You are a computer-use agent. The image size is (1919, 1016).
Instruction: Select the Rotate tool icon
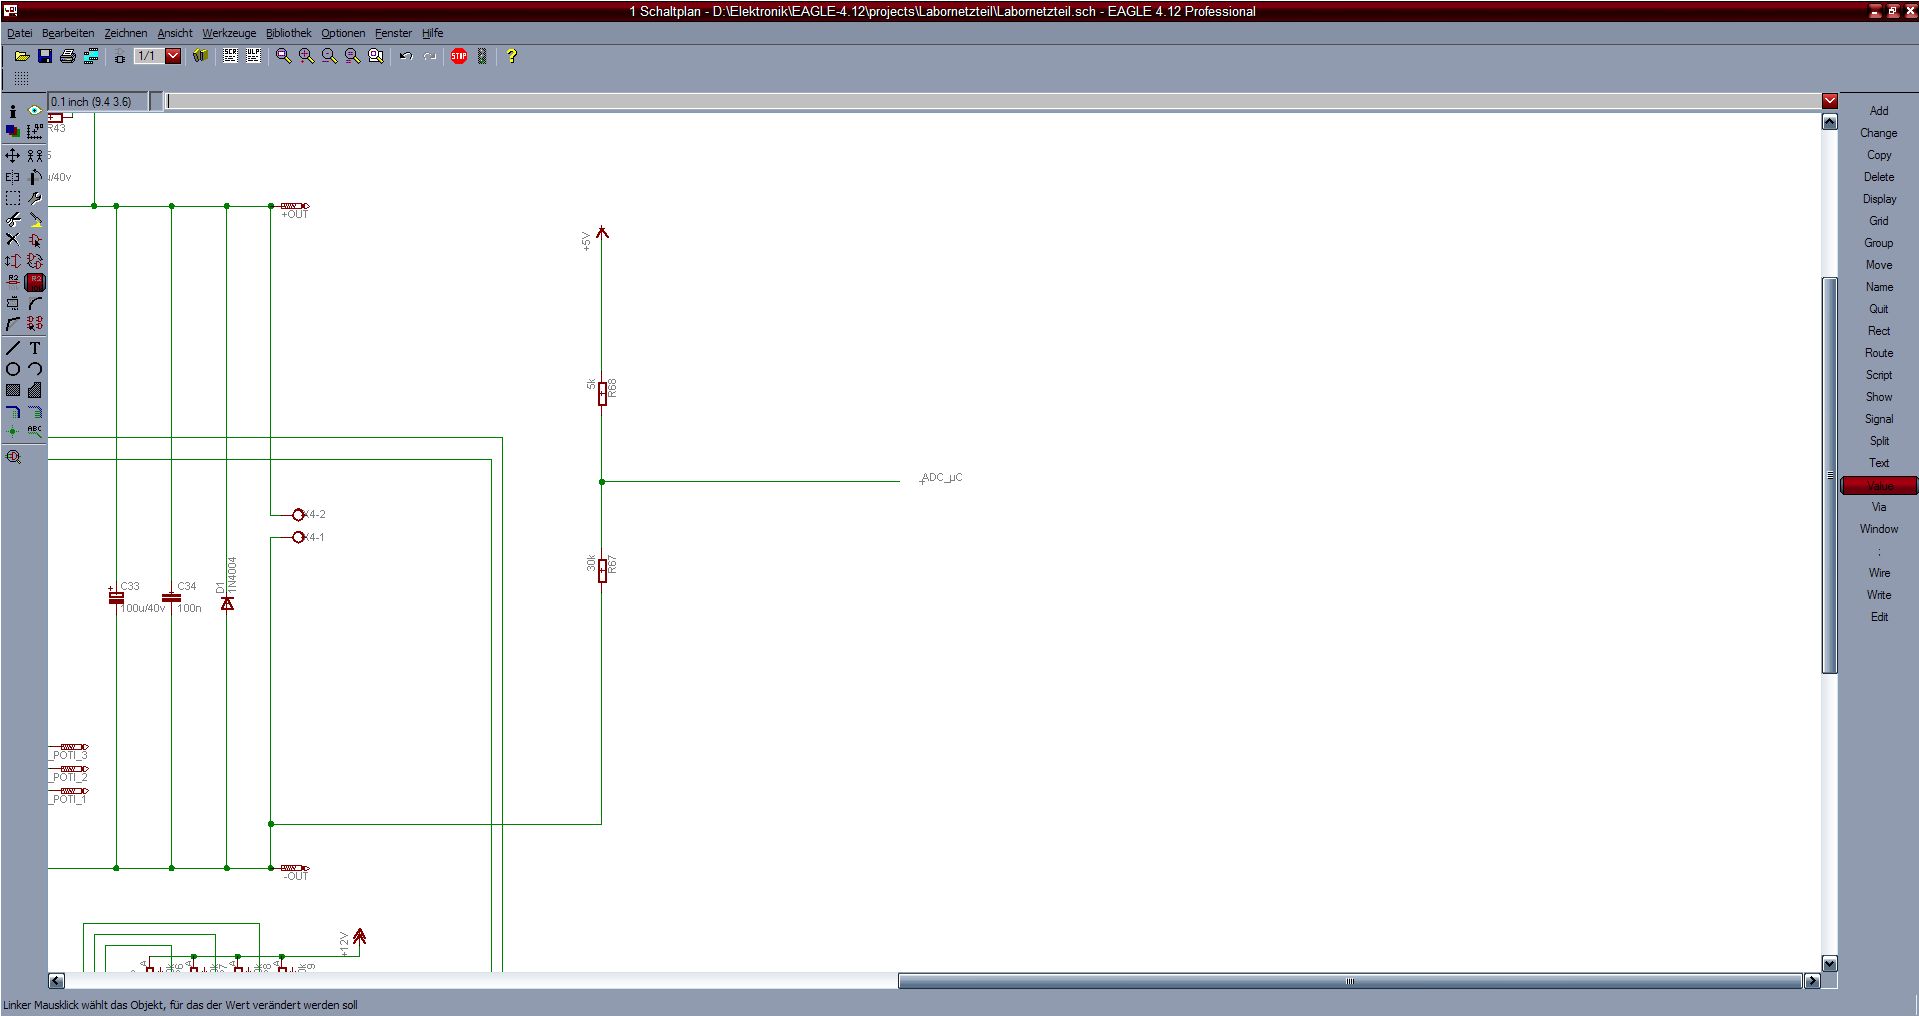coord(35,177)
